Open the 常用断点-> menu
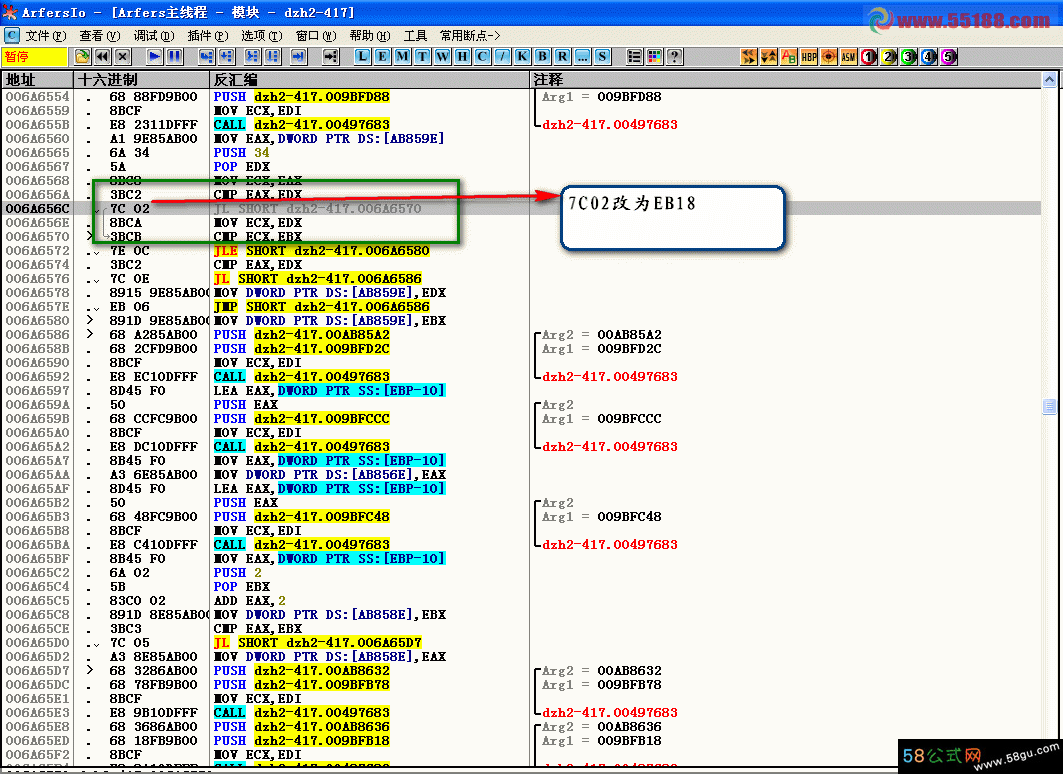Viewport: 1063px width, 774px height. click(470, 35)
